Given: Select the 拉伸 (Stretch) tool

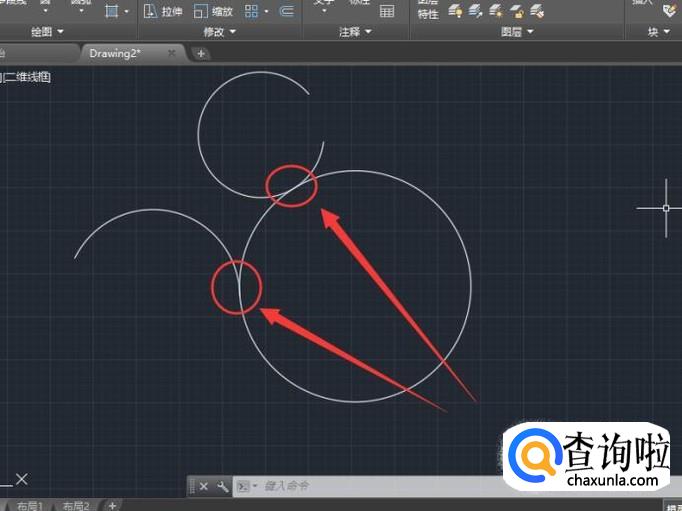Looking at the screenshot, I should tap(163, 11).
